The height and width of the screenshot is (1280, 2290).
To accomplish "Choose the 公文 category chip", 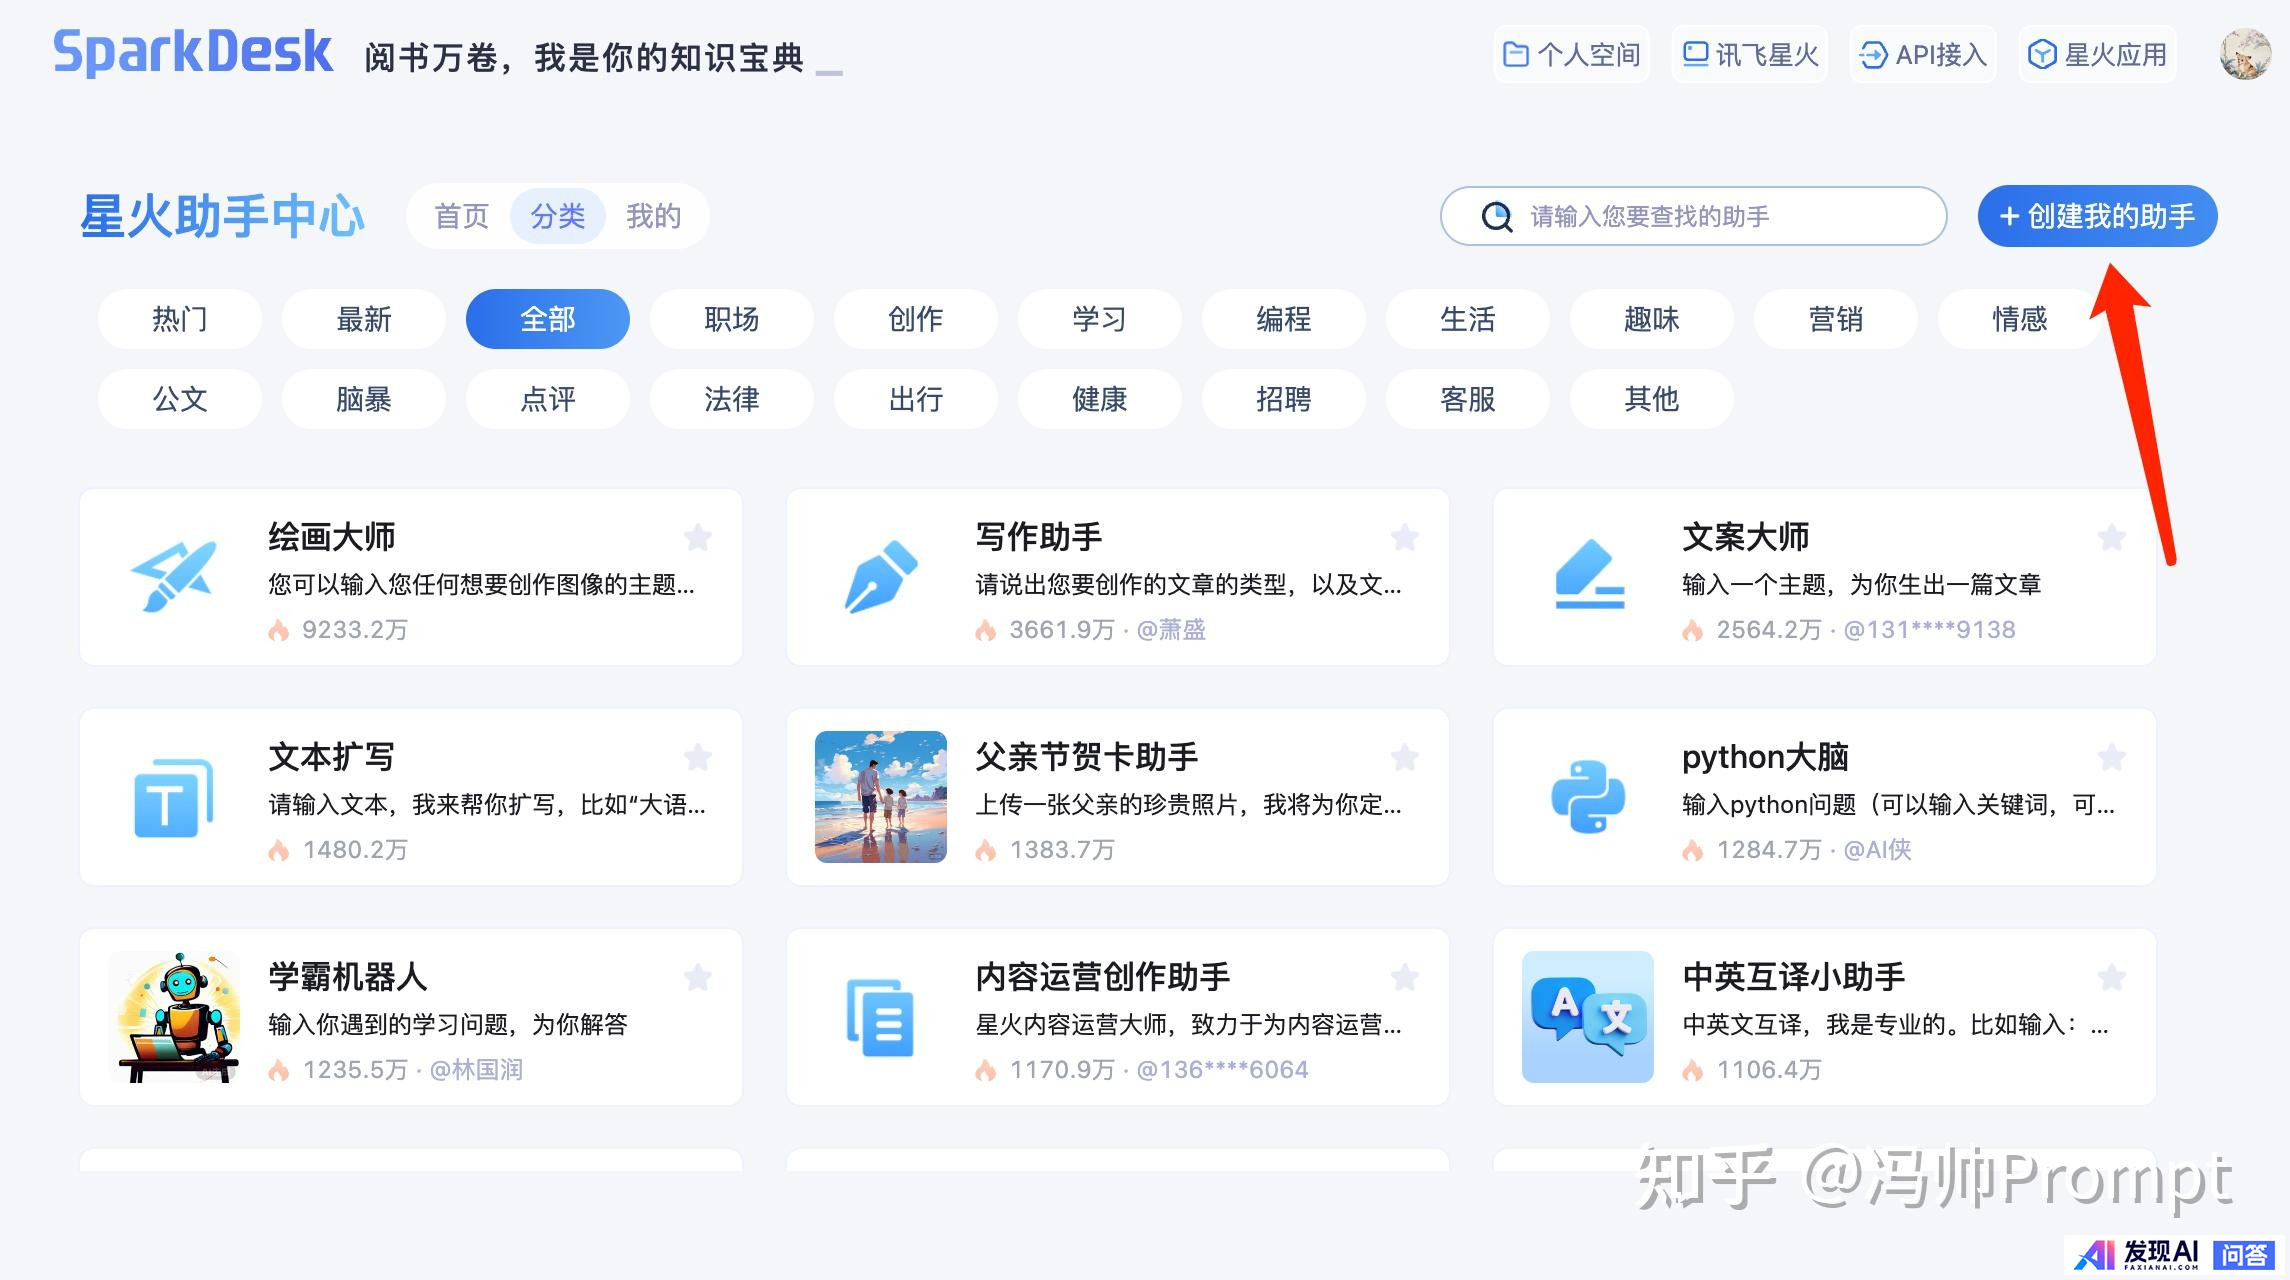I will pos(180,399).
